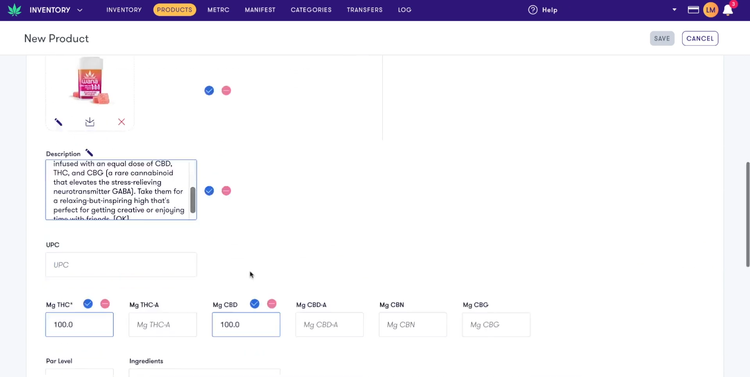Cancel the new product

[x=700, y=39]
